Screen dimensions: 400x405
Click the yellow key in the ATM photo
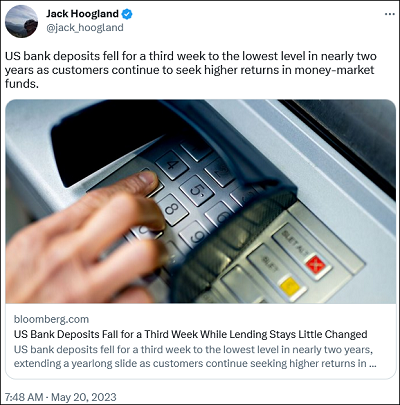tap(290, 287)
